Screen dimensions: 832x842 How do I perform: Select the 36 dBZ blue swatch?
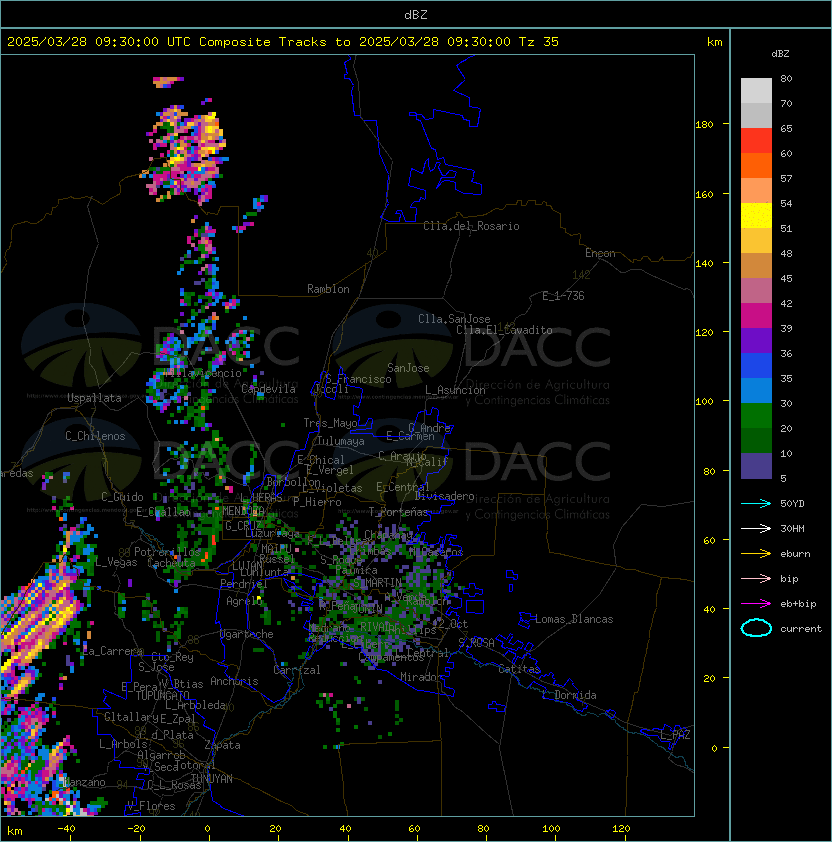[x=756, y=365]
